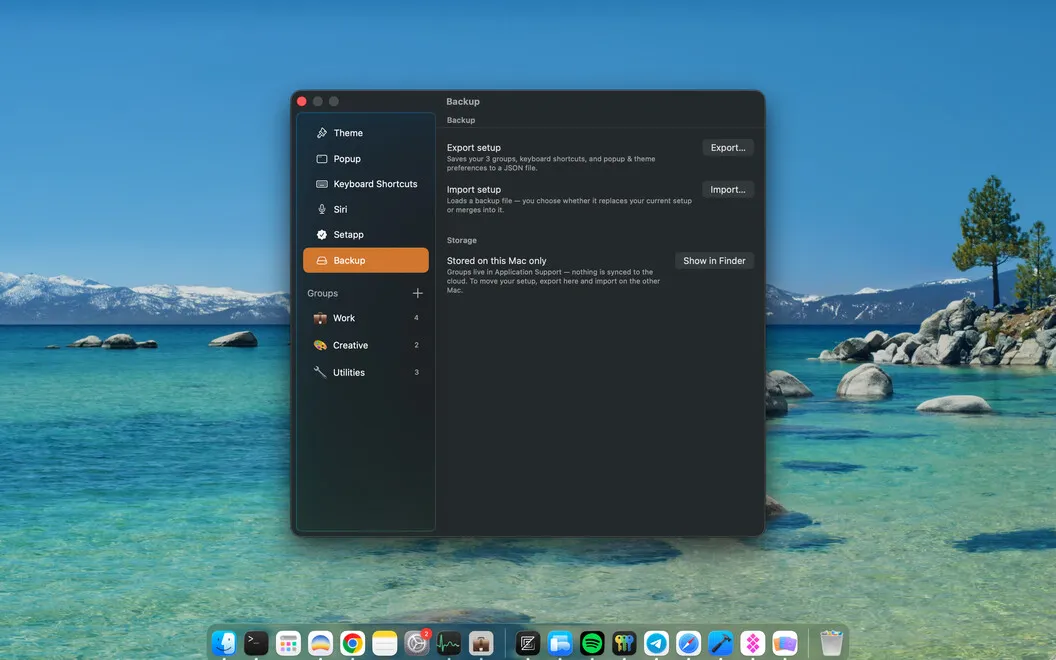Click Show in Finder button
This screenshot has height=660, width=1056.
(x=714, y=261)
